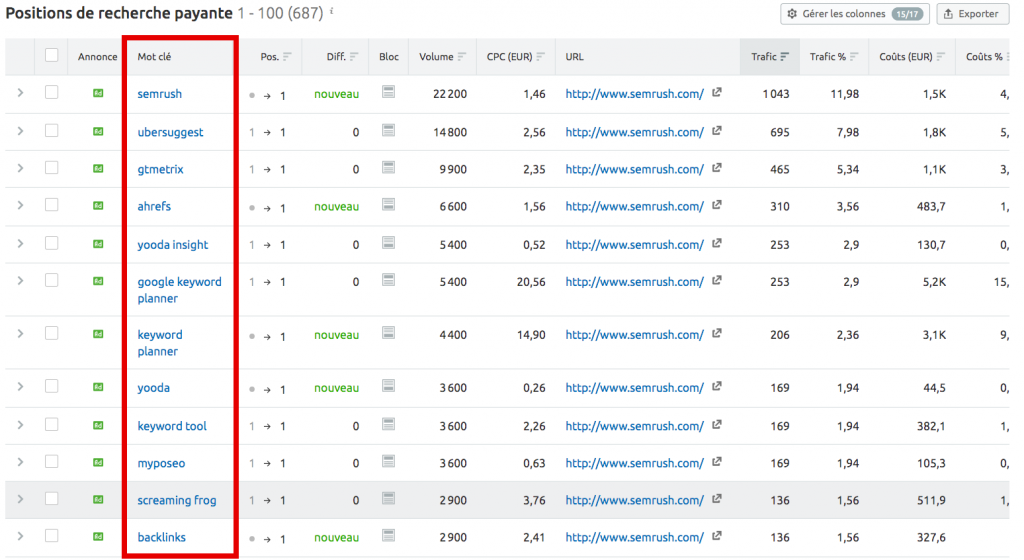Click the Annonce column header
Image resolution: width=1024 pixels, height=560 pixels.
tap(97, 57)
